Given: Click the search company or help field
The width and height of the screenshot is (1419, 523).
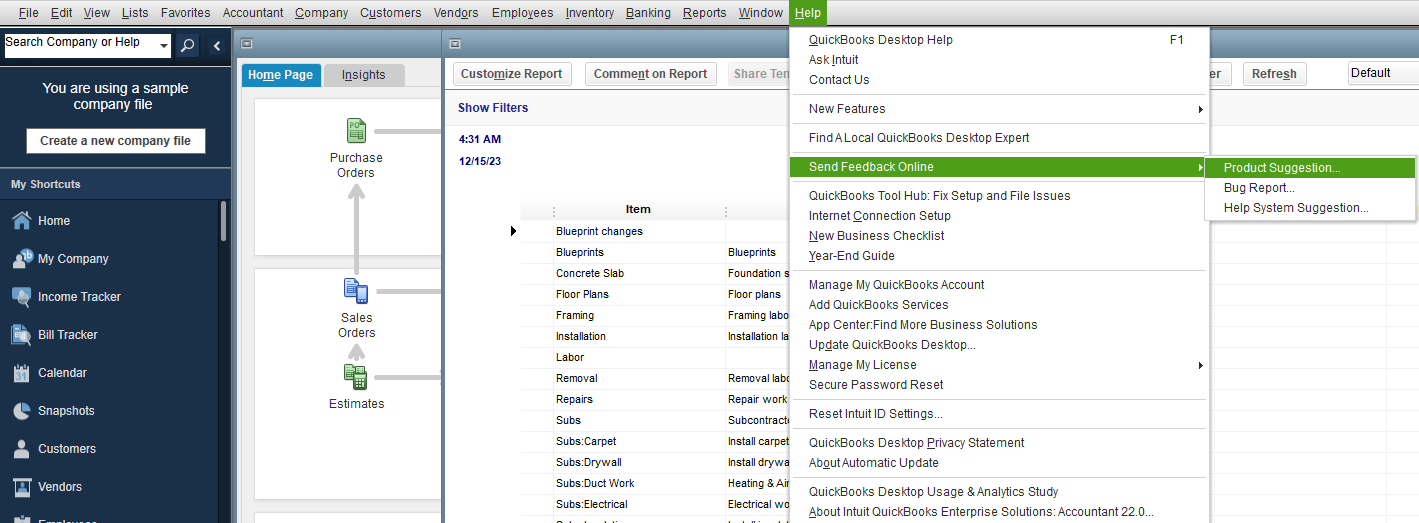Looking at the screenshot, I should (80, 44).
